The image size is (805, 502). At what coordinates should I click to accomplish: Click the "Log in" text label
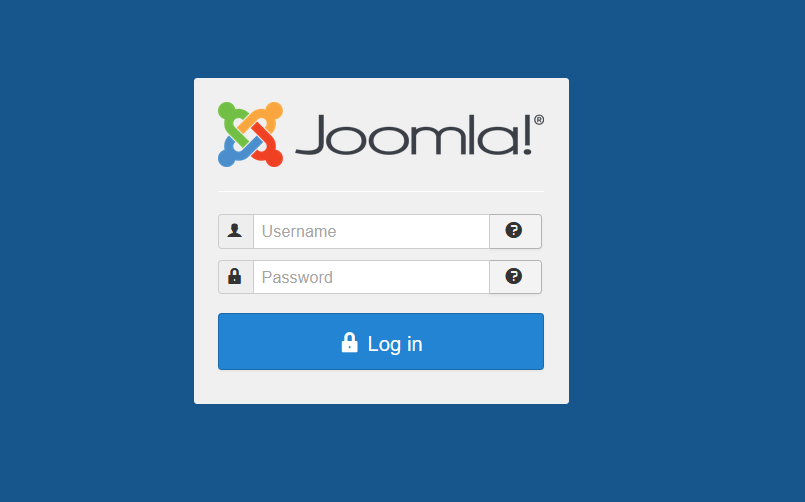pyautogui.click(x=395, y=344)
